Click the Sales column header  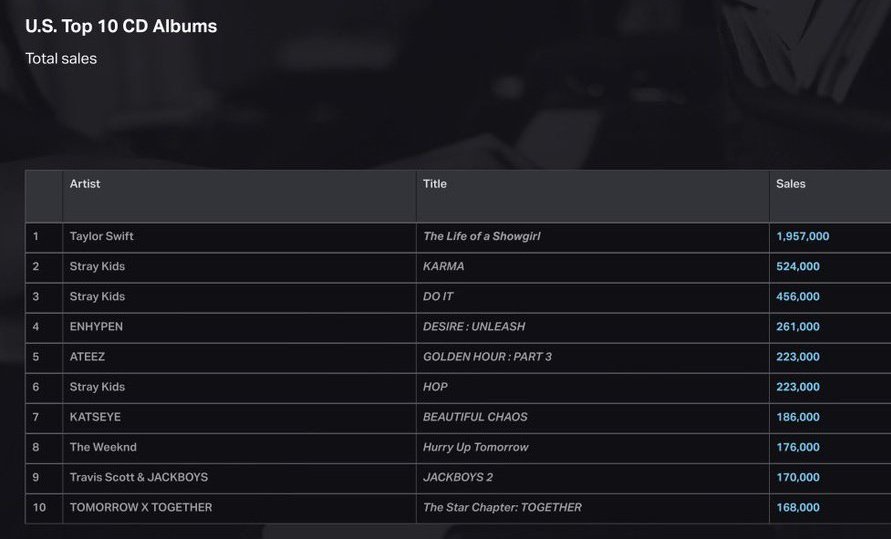coord(790,184)
